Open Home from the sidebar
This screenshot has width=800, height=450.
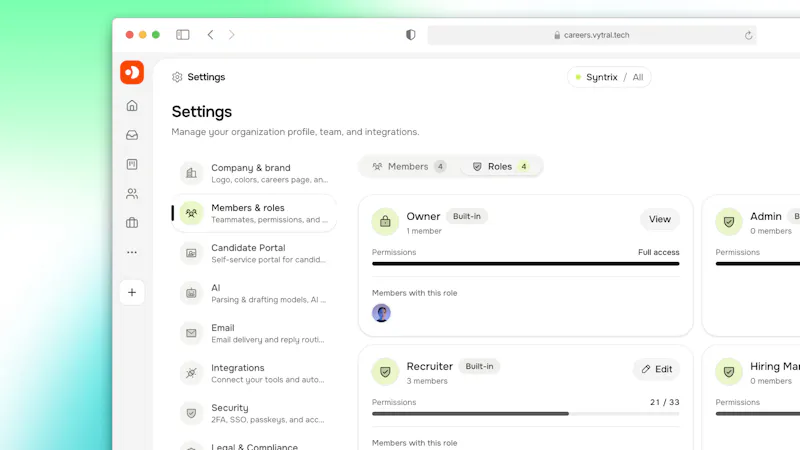[x=132, y=106]
